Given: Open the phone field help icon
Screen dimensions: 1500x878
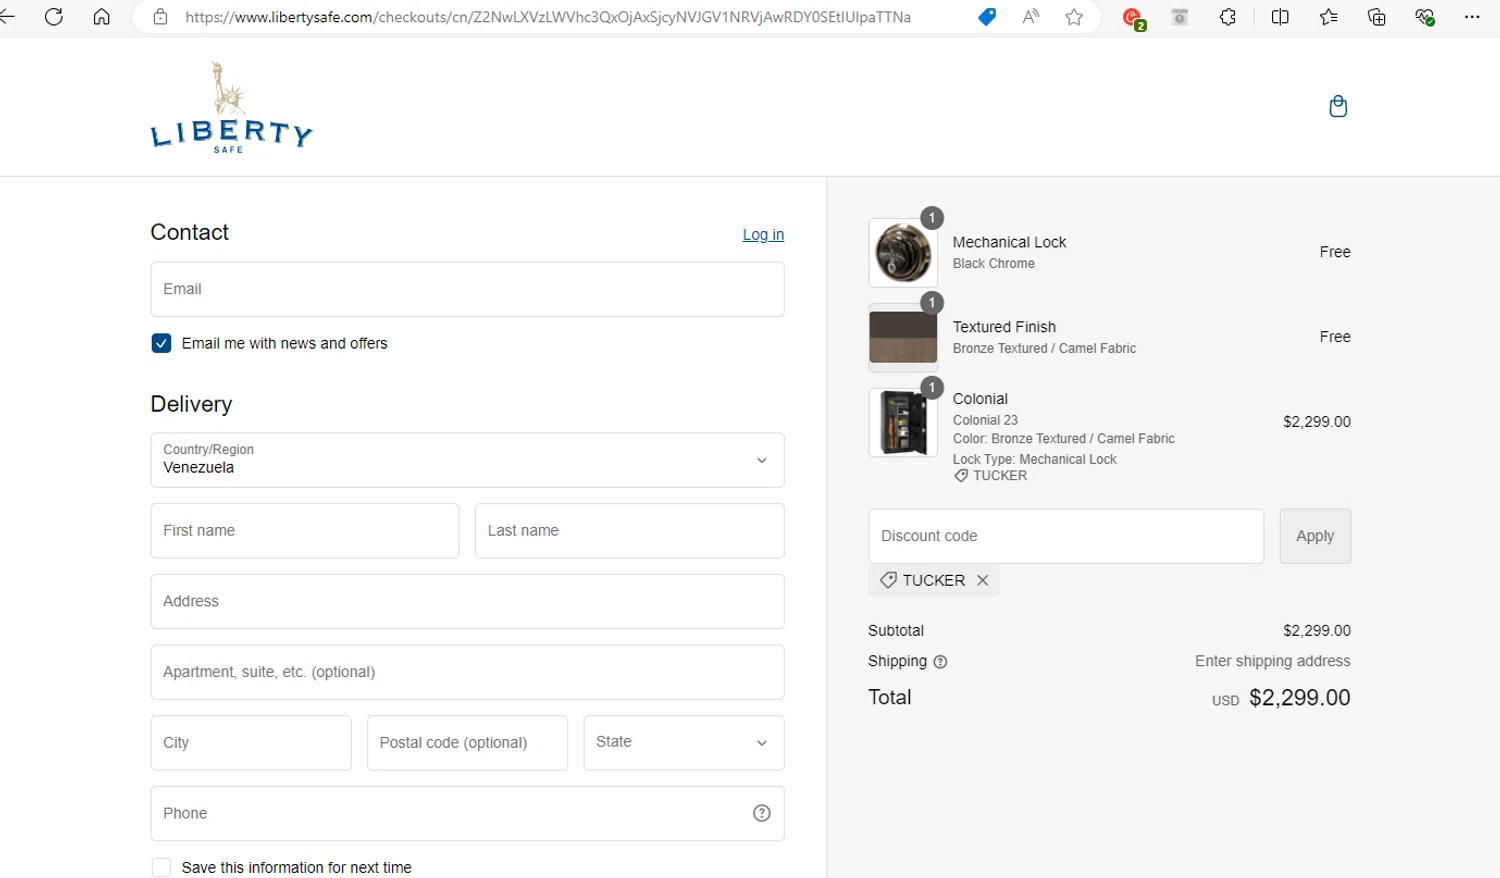Looking at the screenshot, I should point(762,813).
